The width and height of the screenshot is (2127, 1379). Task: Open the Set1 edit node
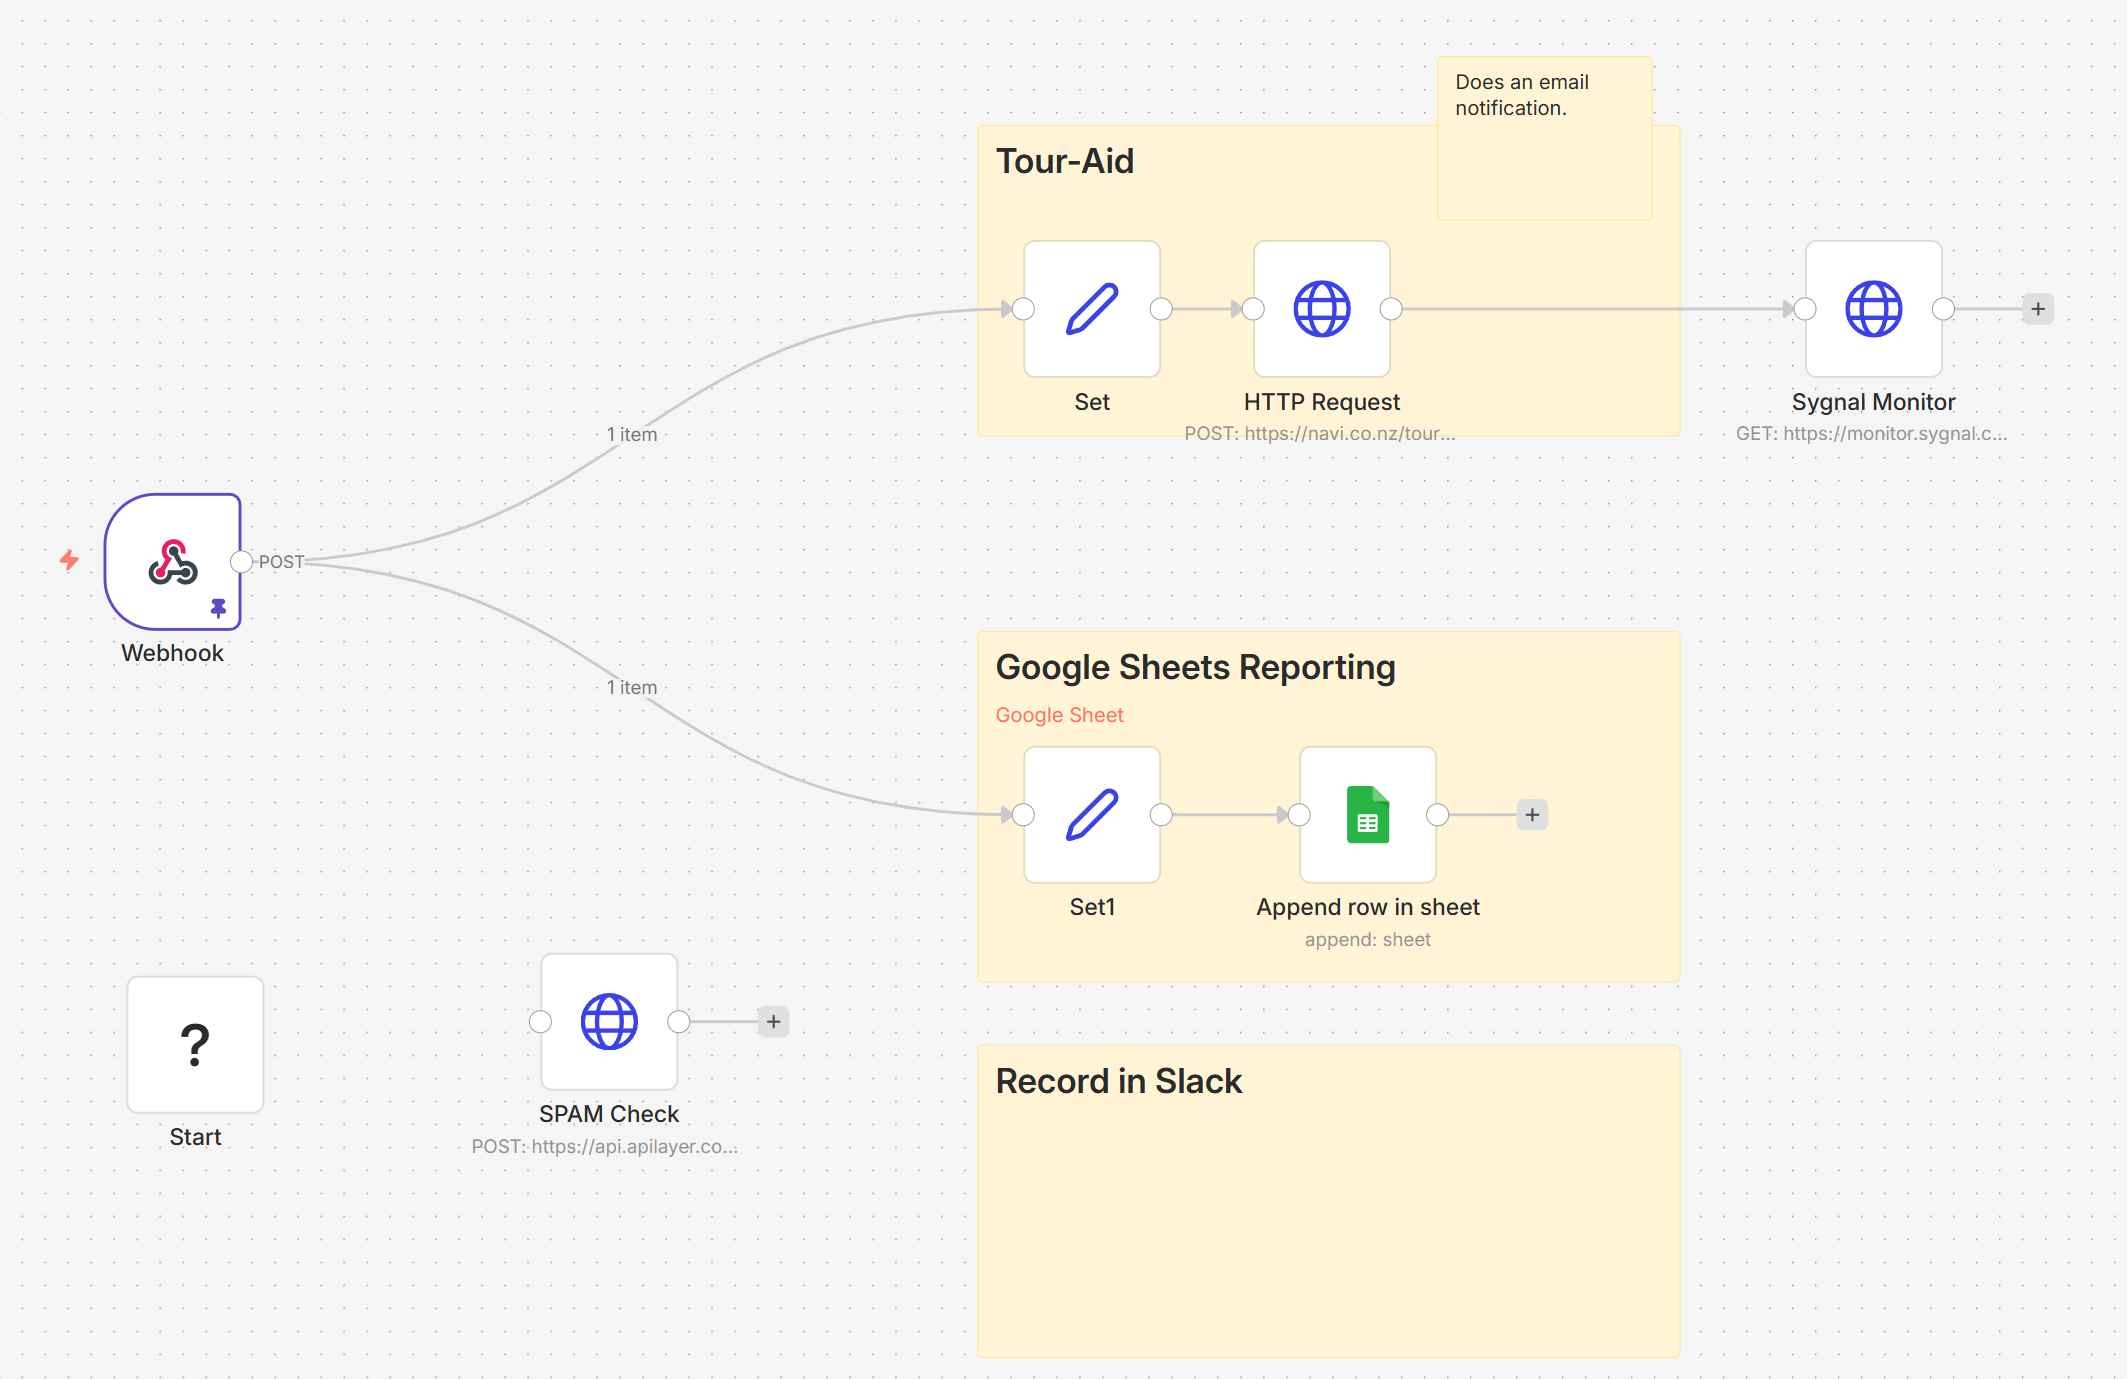tap(1091, 814)
